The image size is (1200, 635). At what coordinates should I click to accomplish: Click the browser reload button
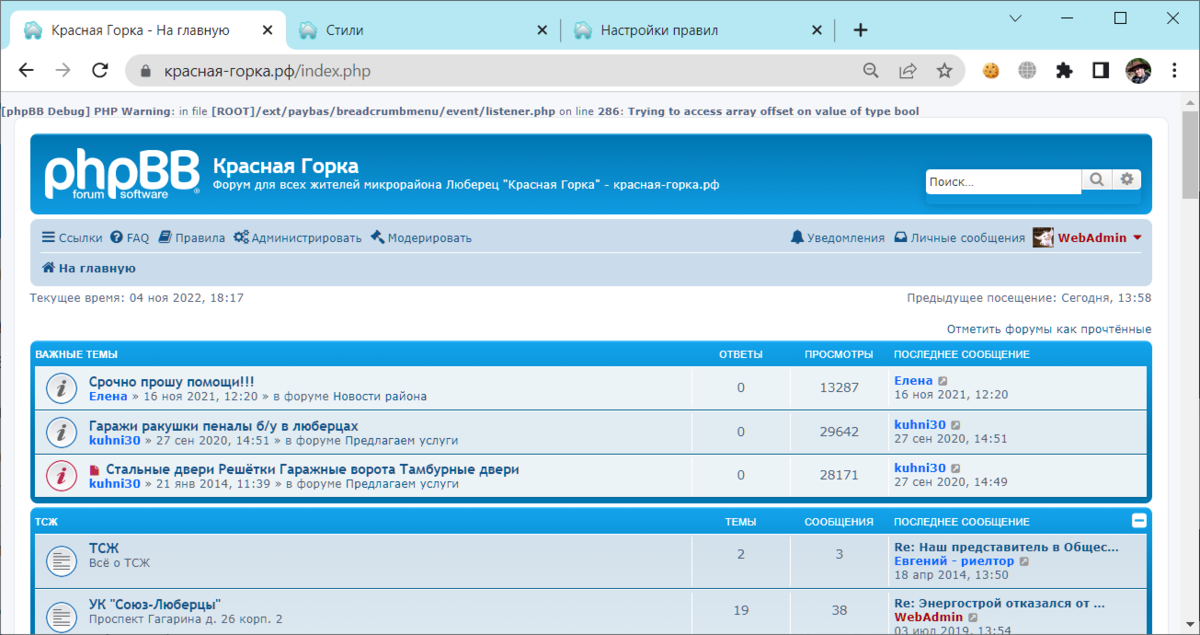coord(100,70)
